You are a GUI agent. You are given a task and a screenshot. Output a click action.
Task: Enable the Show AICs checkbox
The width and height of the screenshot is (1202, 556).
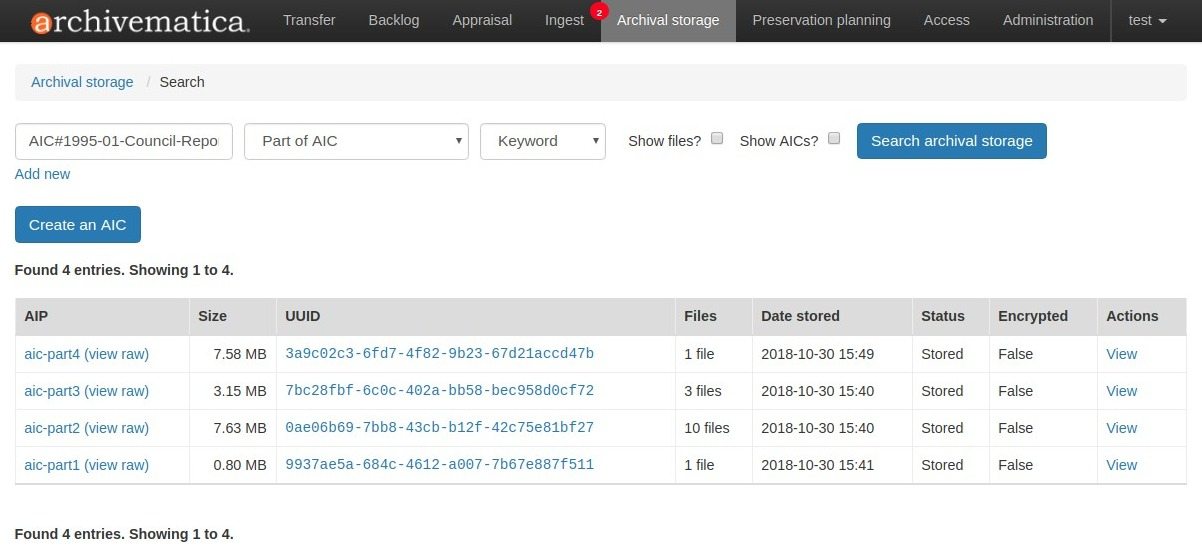point(834,139)
